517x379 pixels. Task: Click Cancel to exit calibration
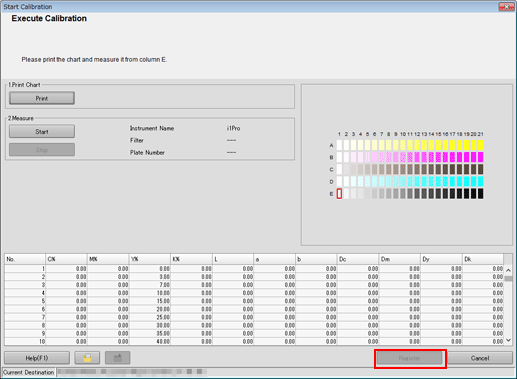point(480,358)
